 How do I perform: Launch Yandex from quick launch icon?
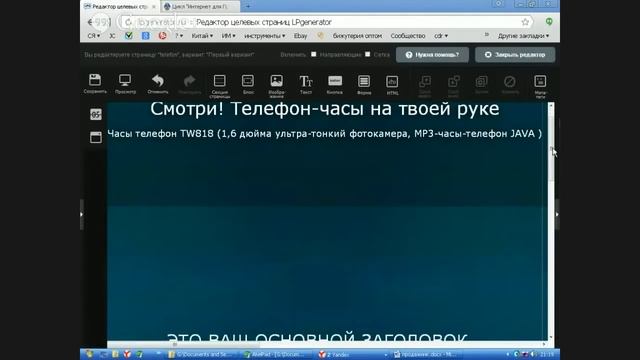click(127, 354)
